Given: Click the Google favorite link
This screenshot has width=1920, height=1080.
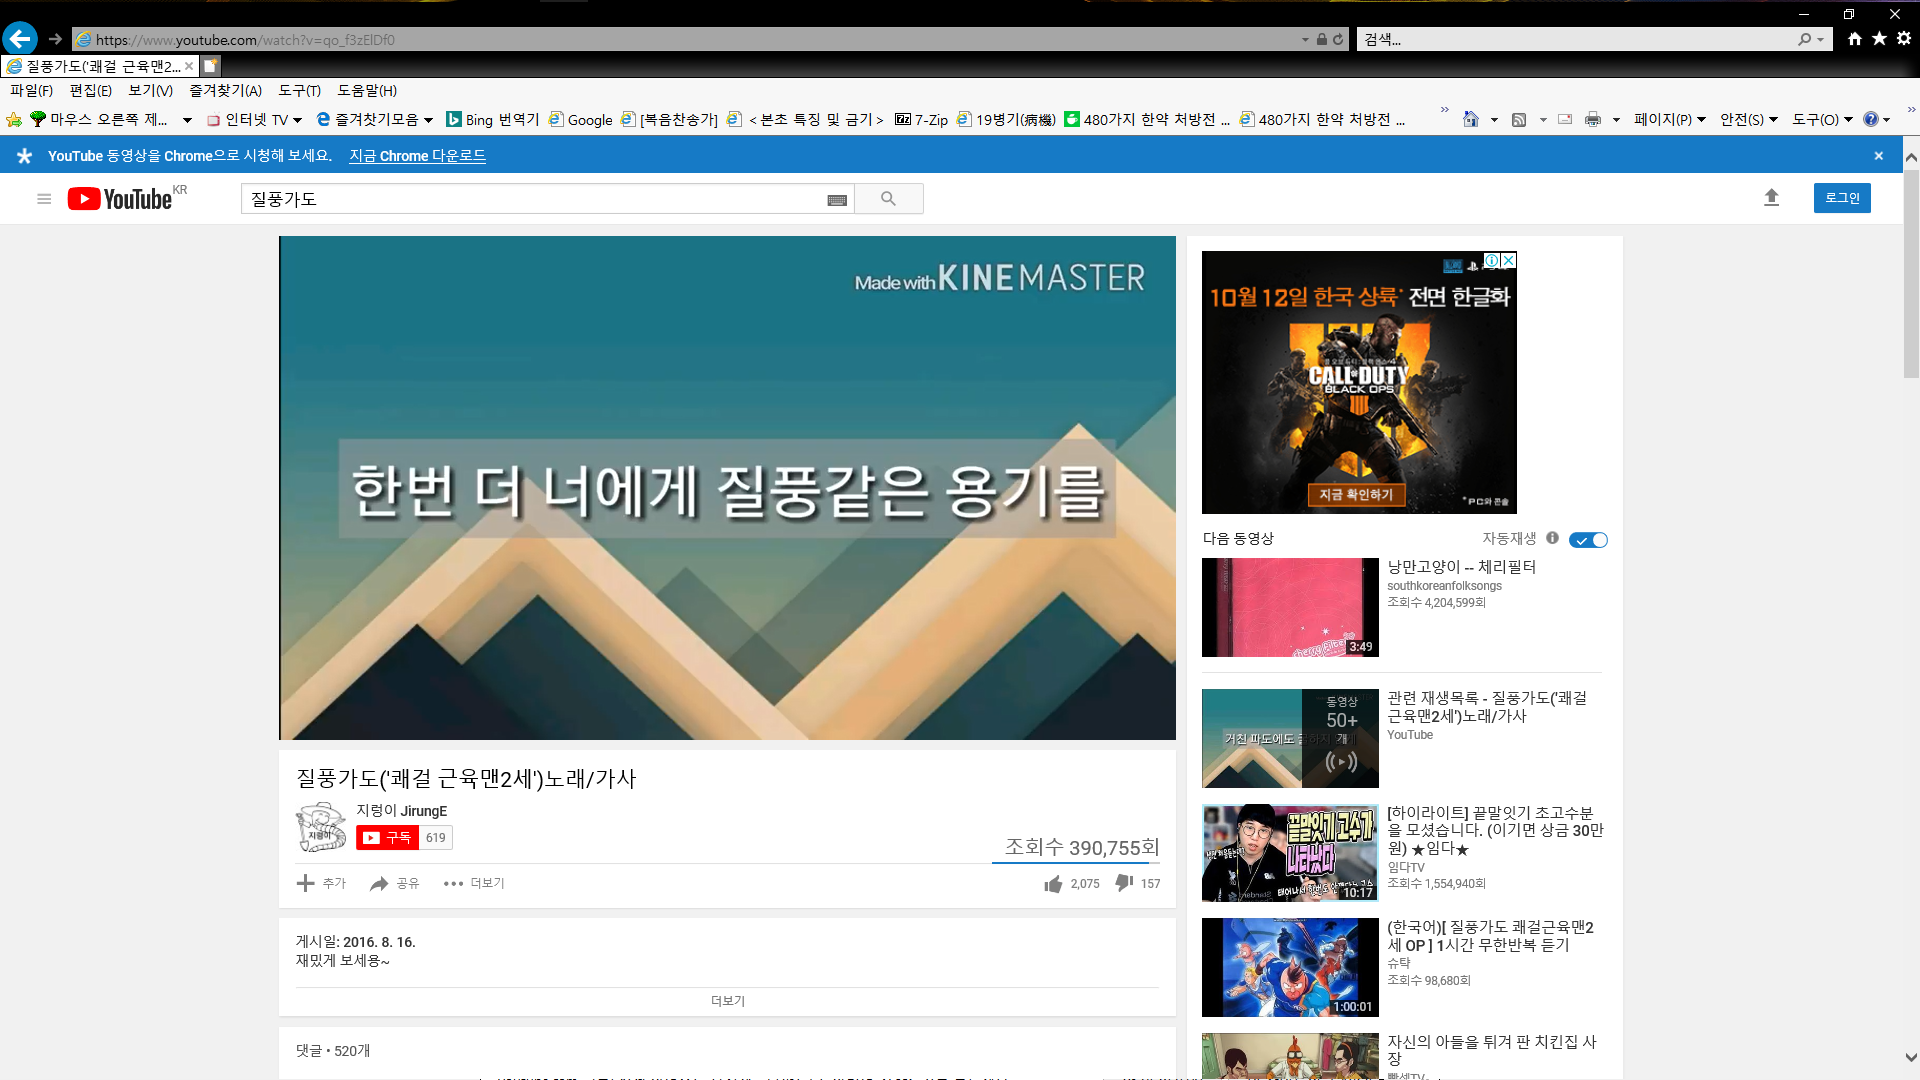Looking at the screenshot, I should (580, 120).
